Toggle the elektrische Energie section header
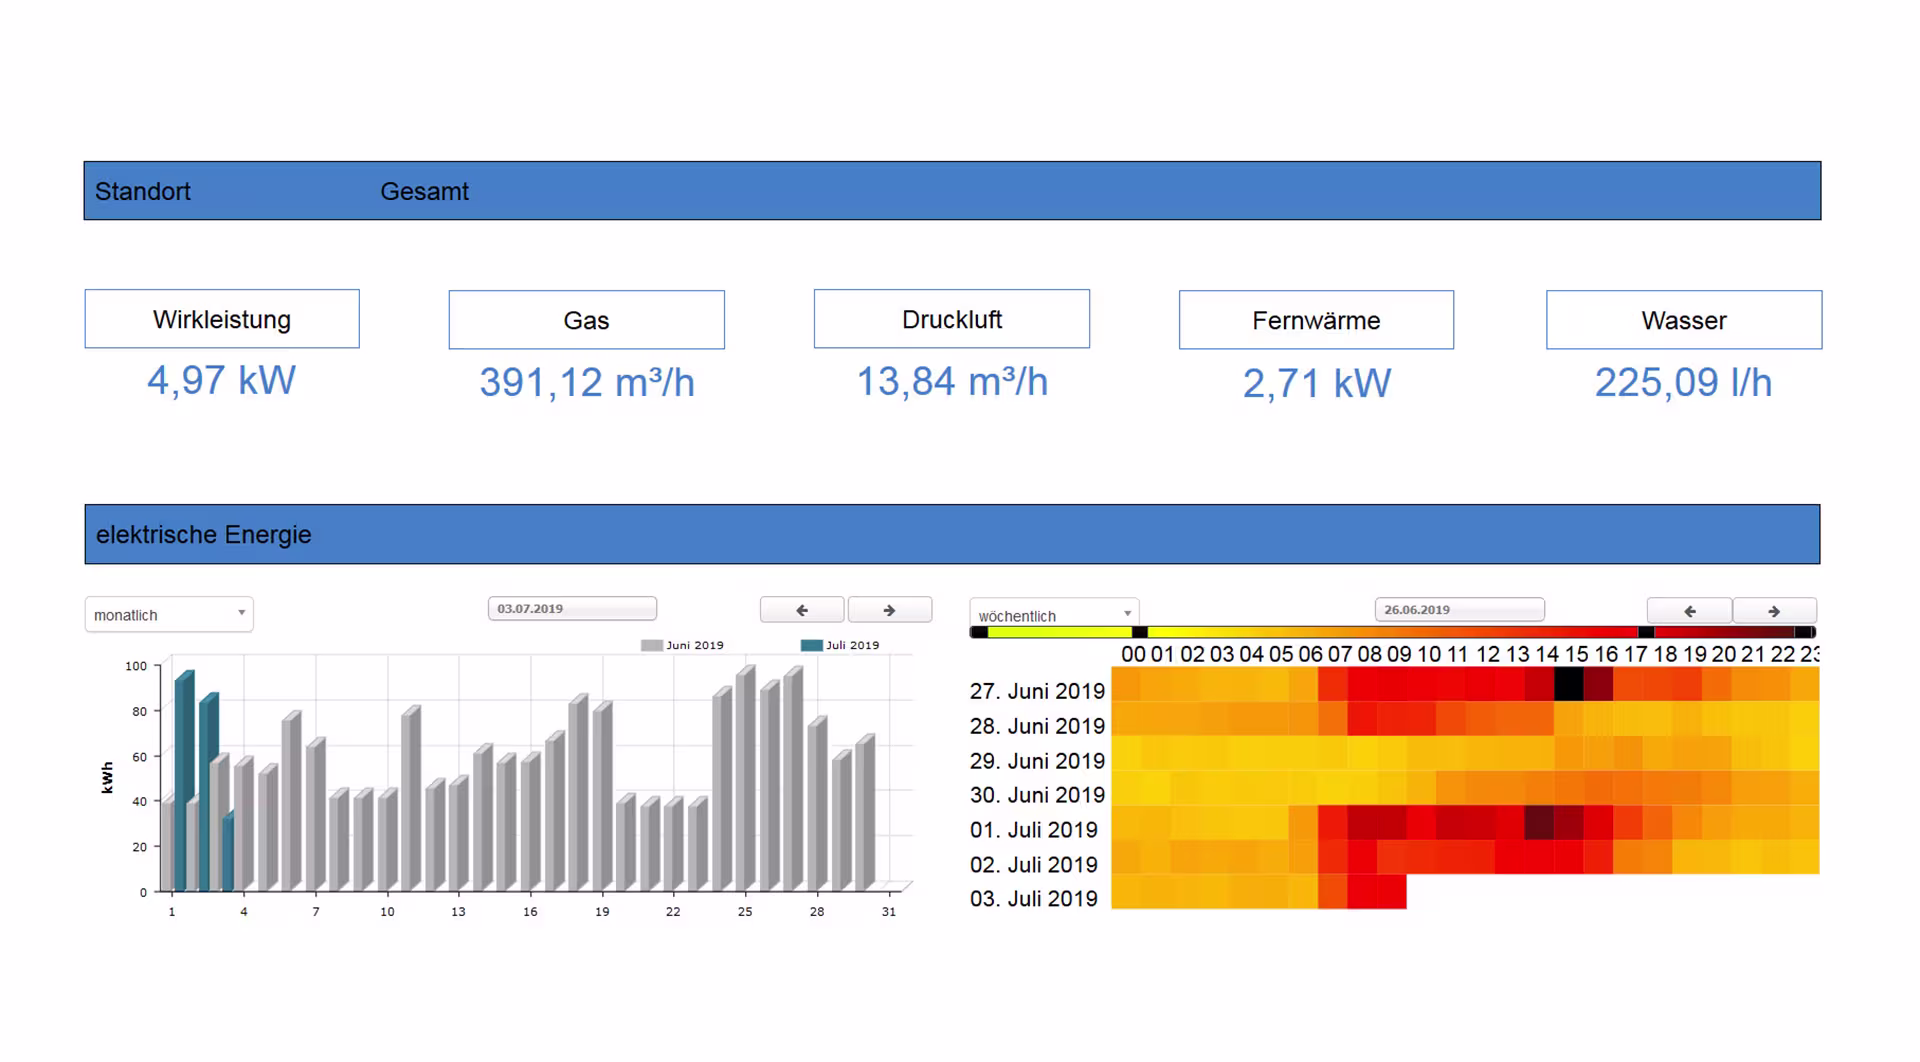The image size is (1920, 1062). click(x=205, y=535)
